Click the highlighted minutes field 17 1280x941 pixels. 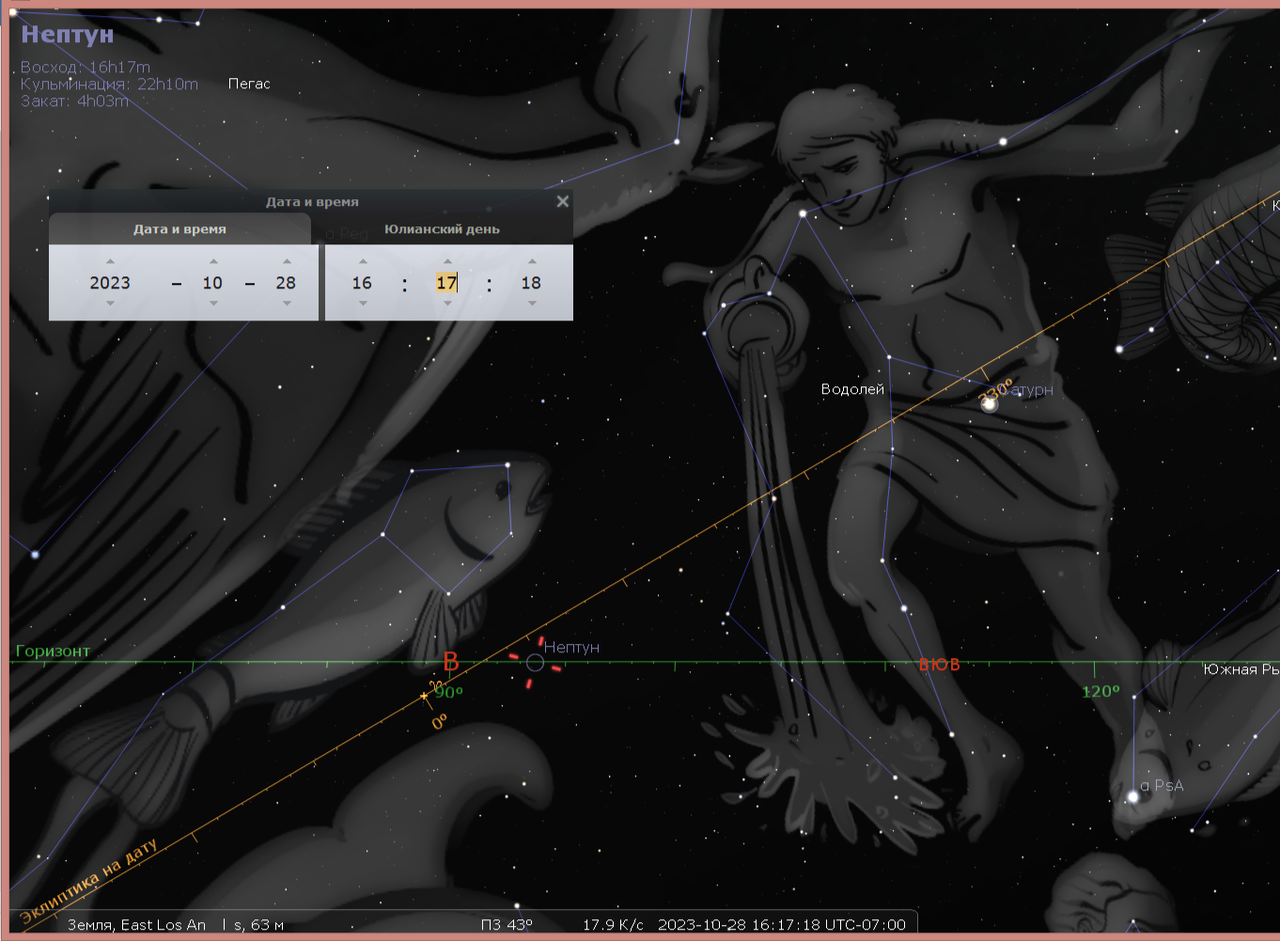(447, 283)
